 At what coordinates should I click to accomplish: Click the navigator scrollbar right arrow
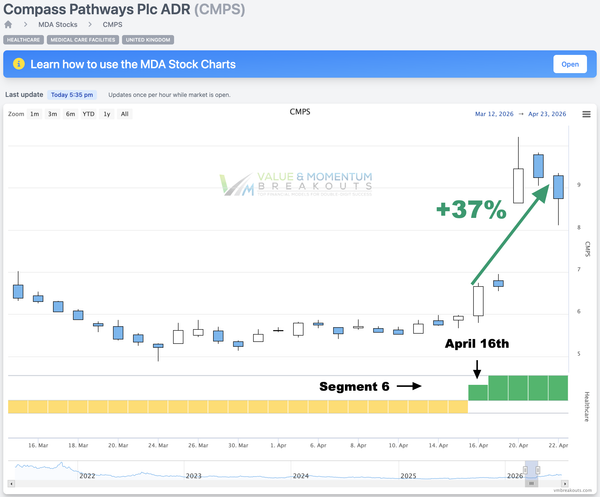pos(565,484)
